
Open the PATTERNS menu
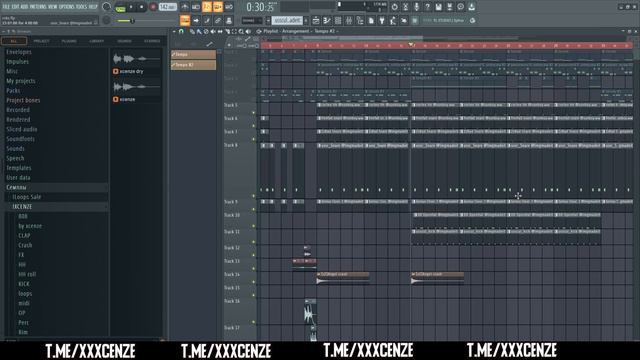click(38, 7)
